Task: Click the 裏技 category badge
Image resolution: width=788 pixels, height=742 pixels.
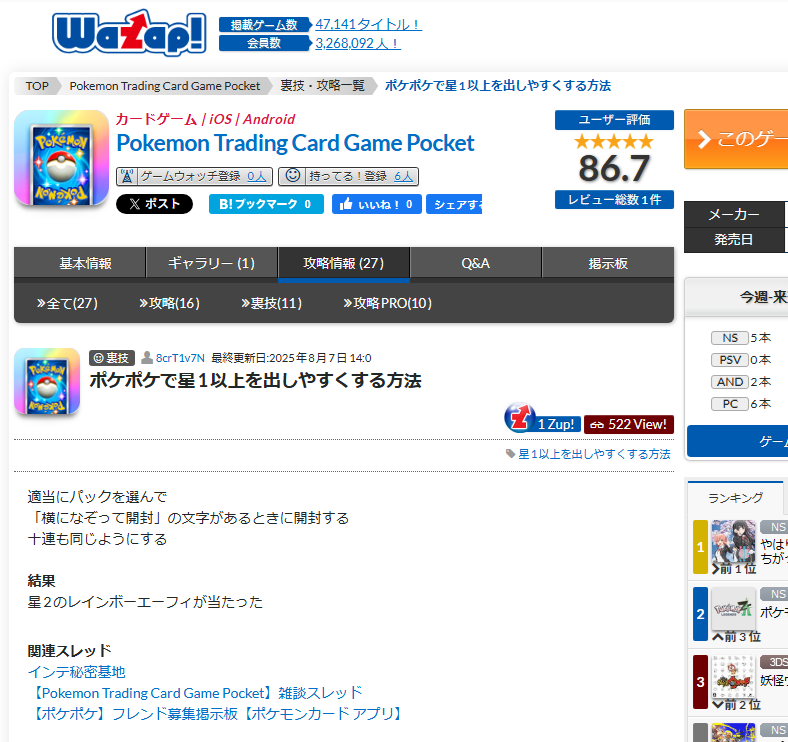Action: (112, 358)
